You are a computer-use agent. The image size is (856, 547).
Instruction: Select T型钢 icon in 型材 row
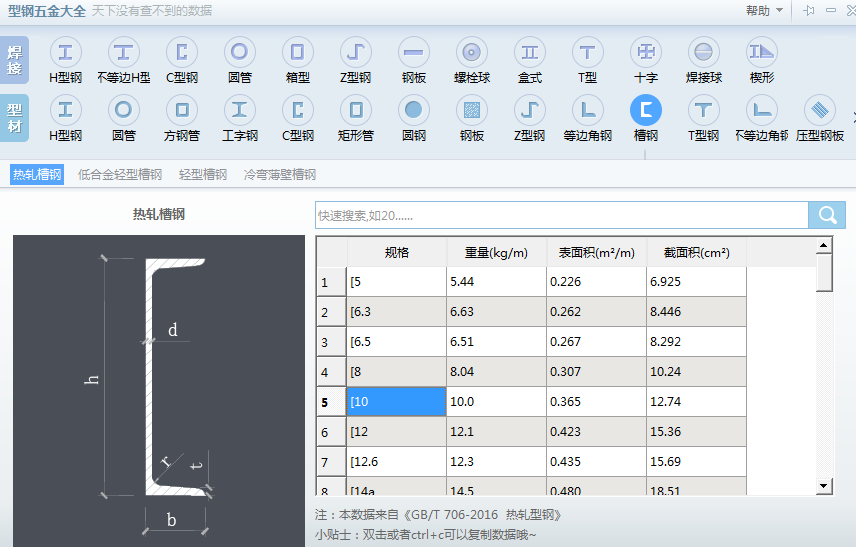point(704,110)
